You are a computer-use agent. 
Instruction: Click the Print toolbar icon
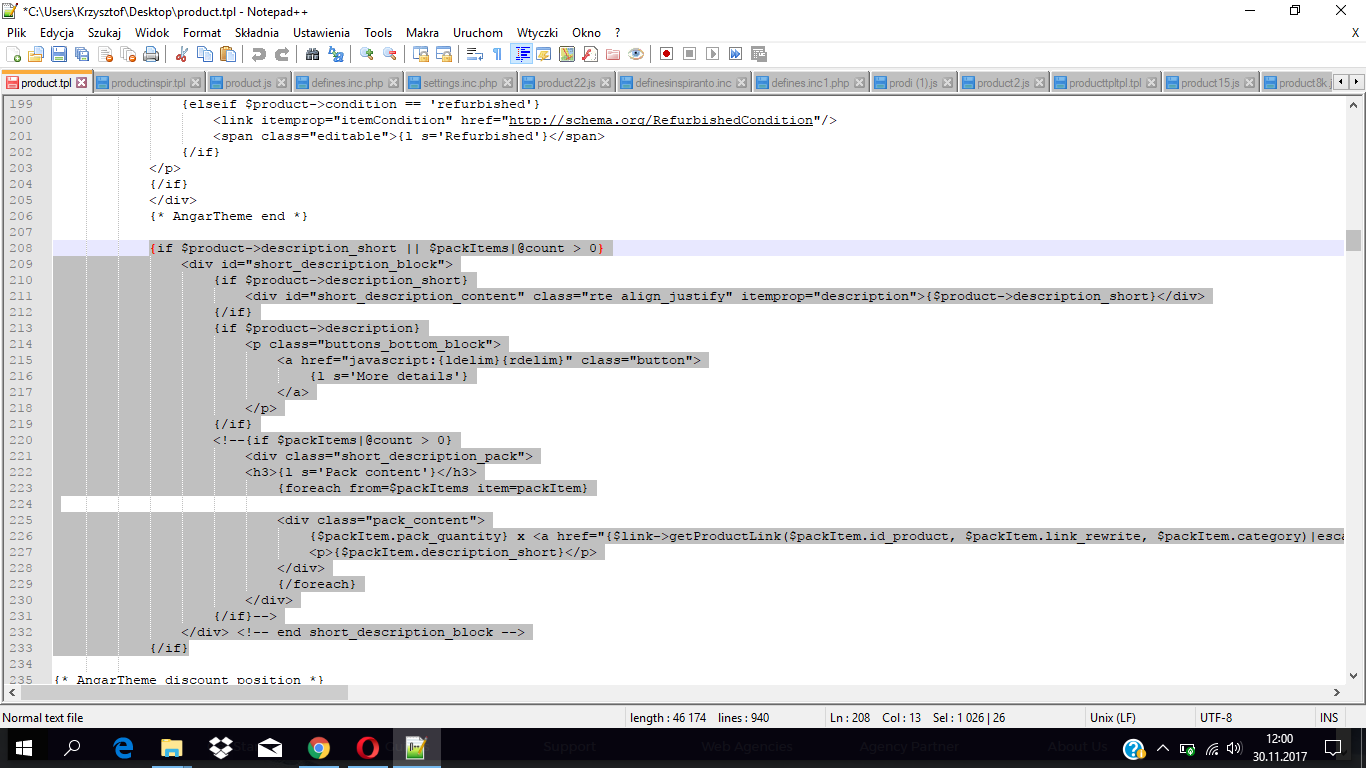tap(153, 54)
